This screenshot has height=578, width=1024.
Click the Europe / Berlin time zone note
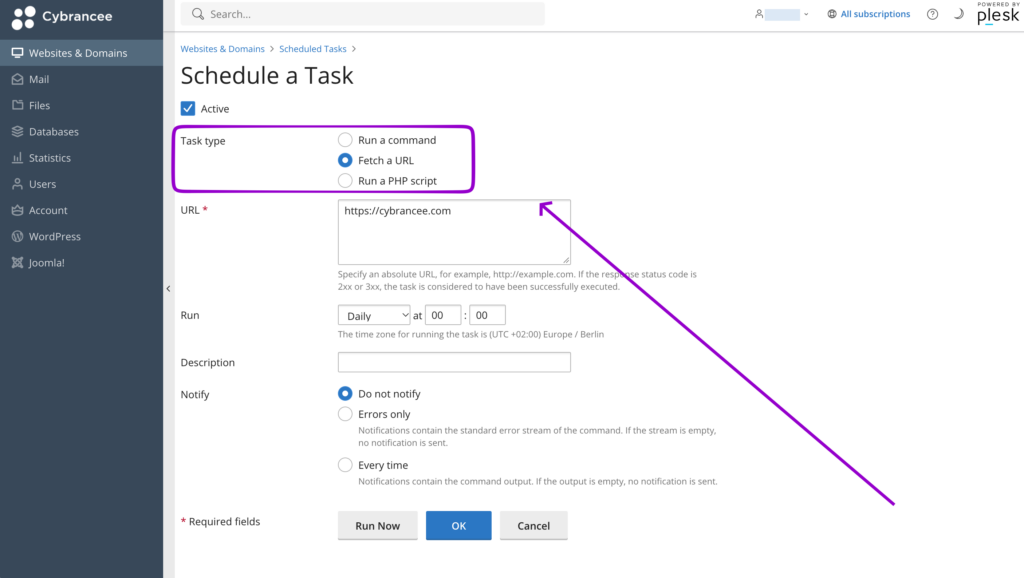pyautogui.click(x=470, y=334)
